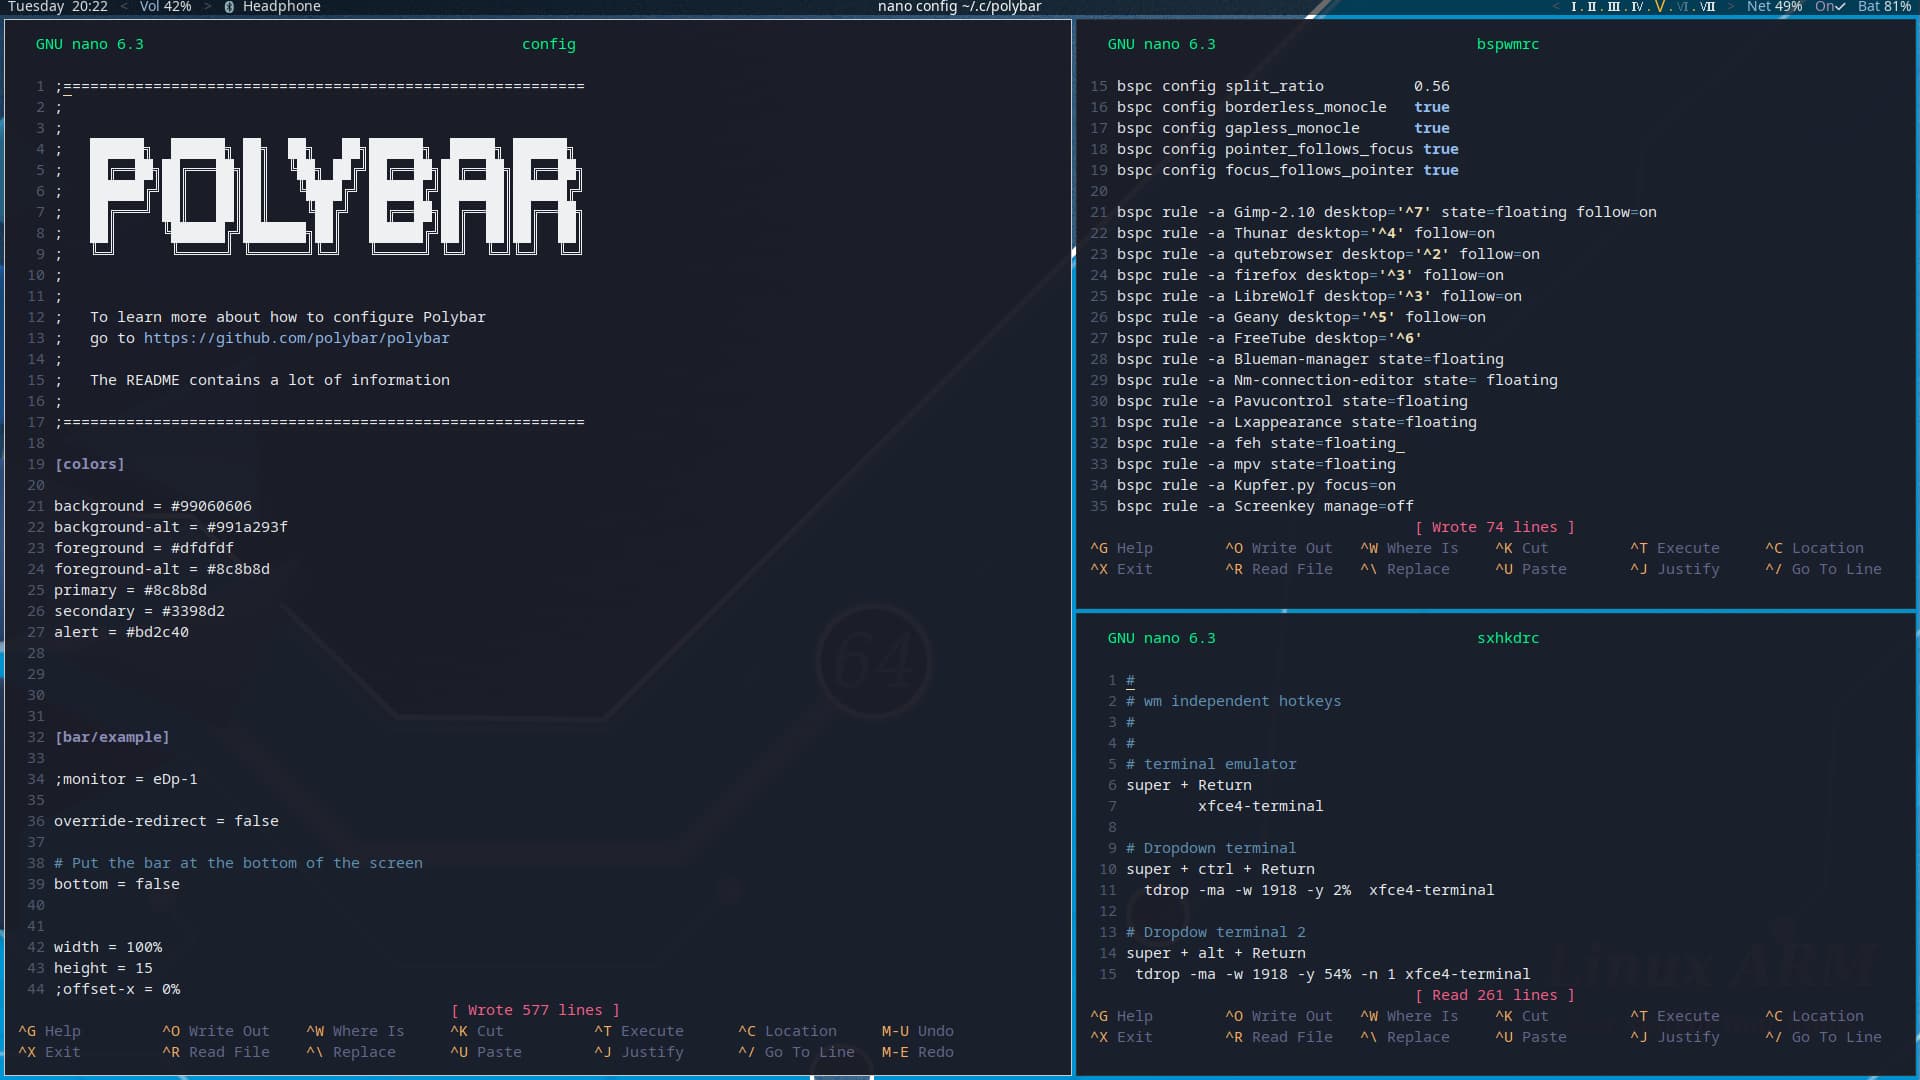Click the sxhkdrc file title in nano header

coord(1508,638)
